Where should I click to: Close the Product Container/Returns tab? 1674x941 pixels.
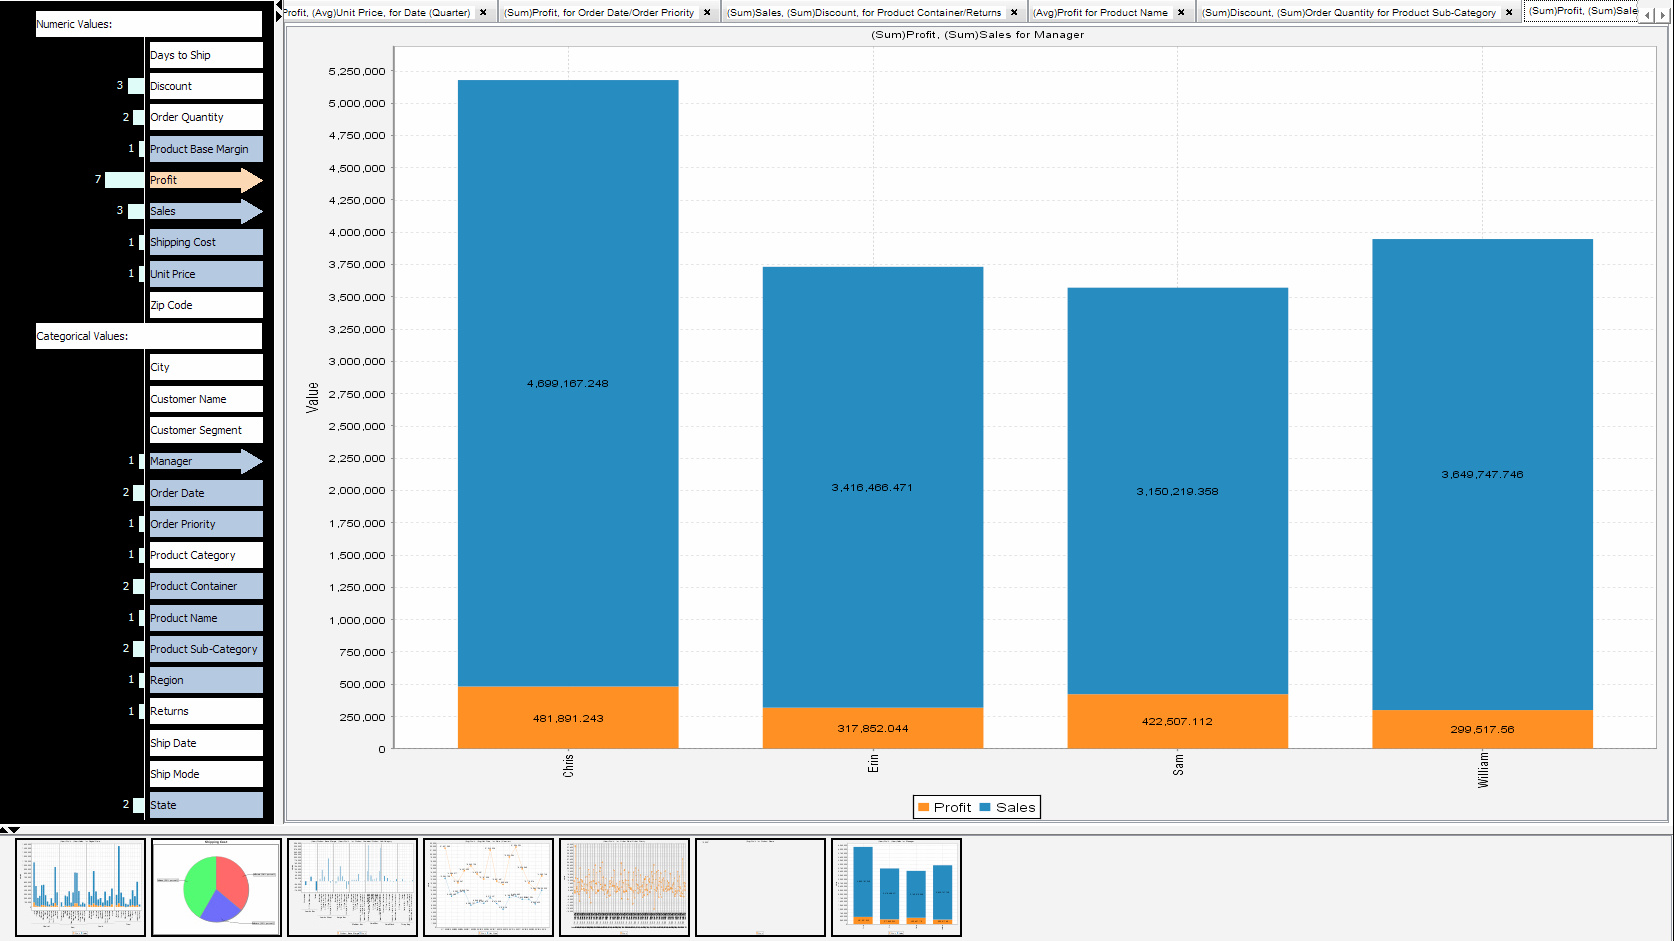pos(1014,13)
